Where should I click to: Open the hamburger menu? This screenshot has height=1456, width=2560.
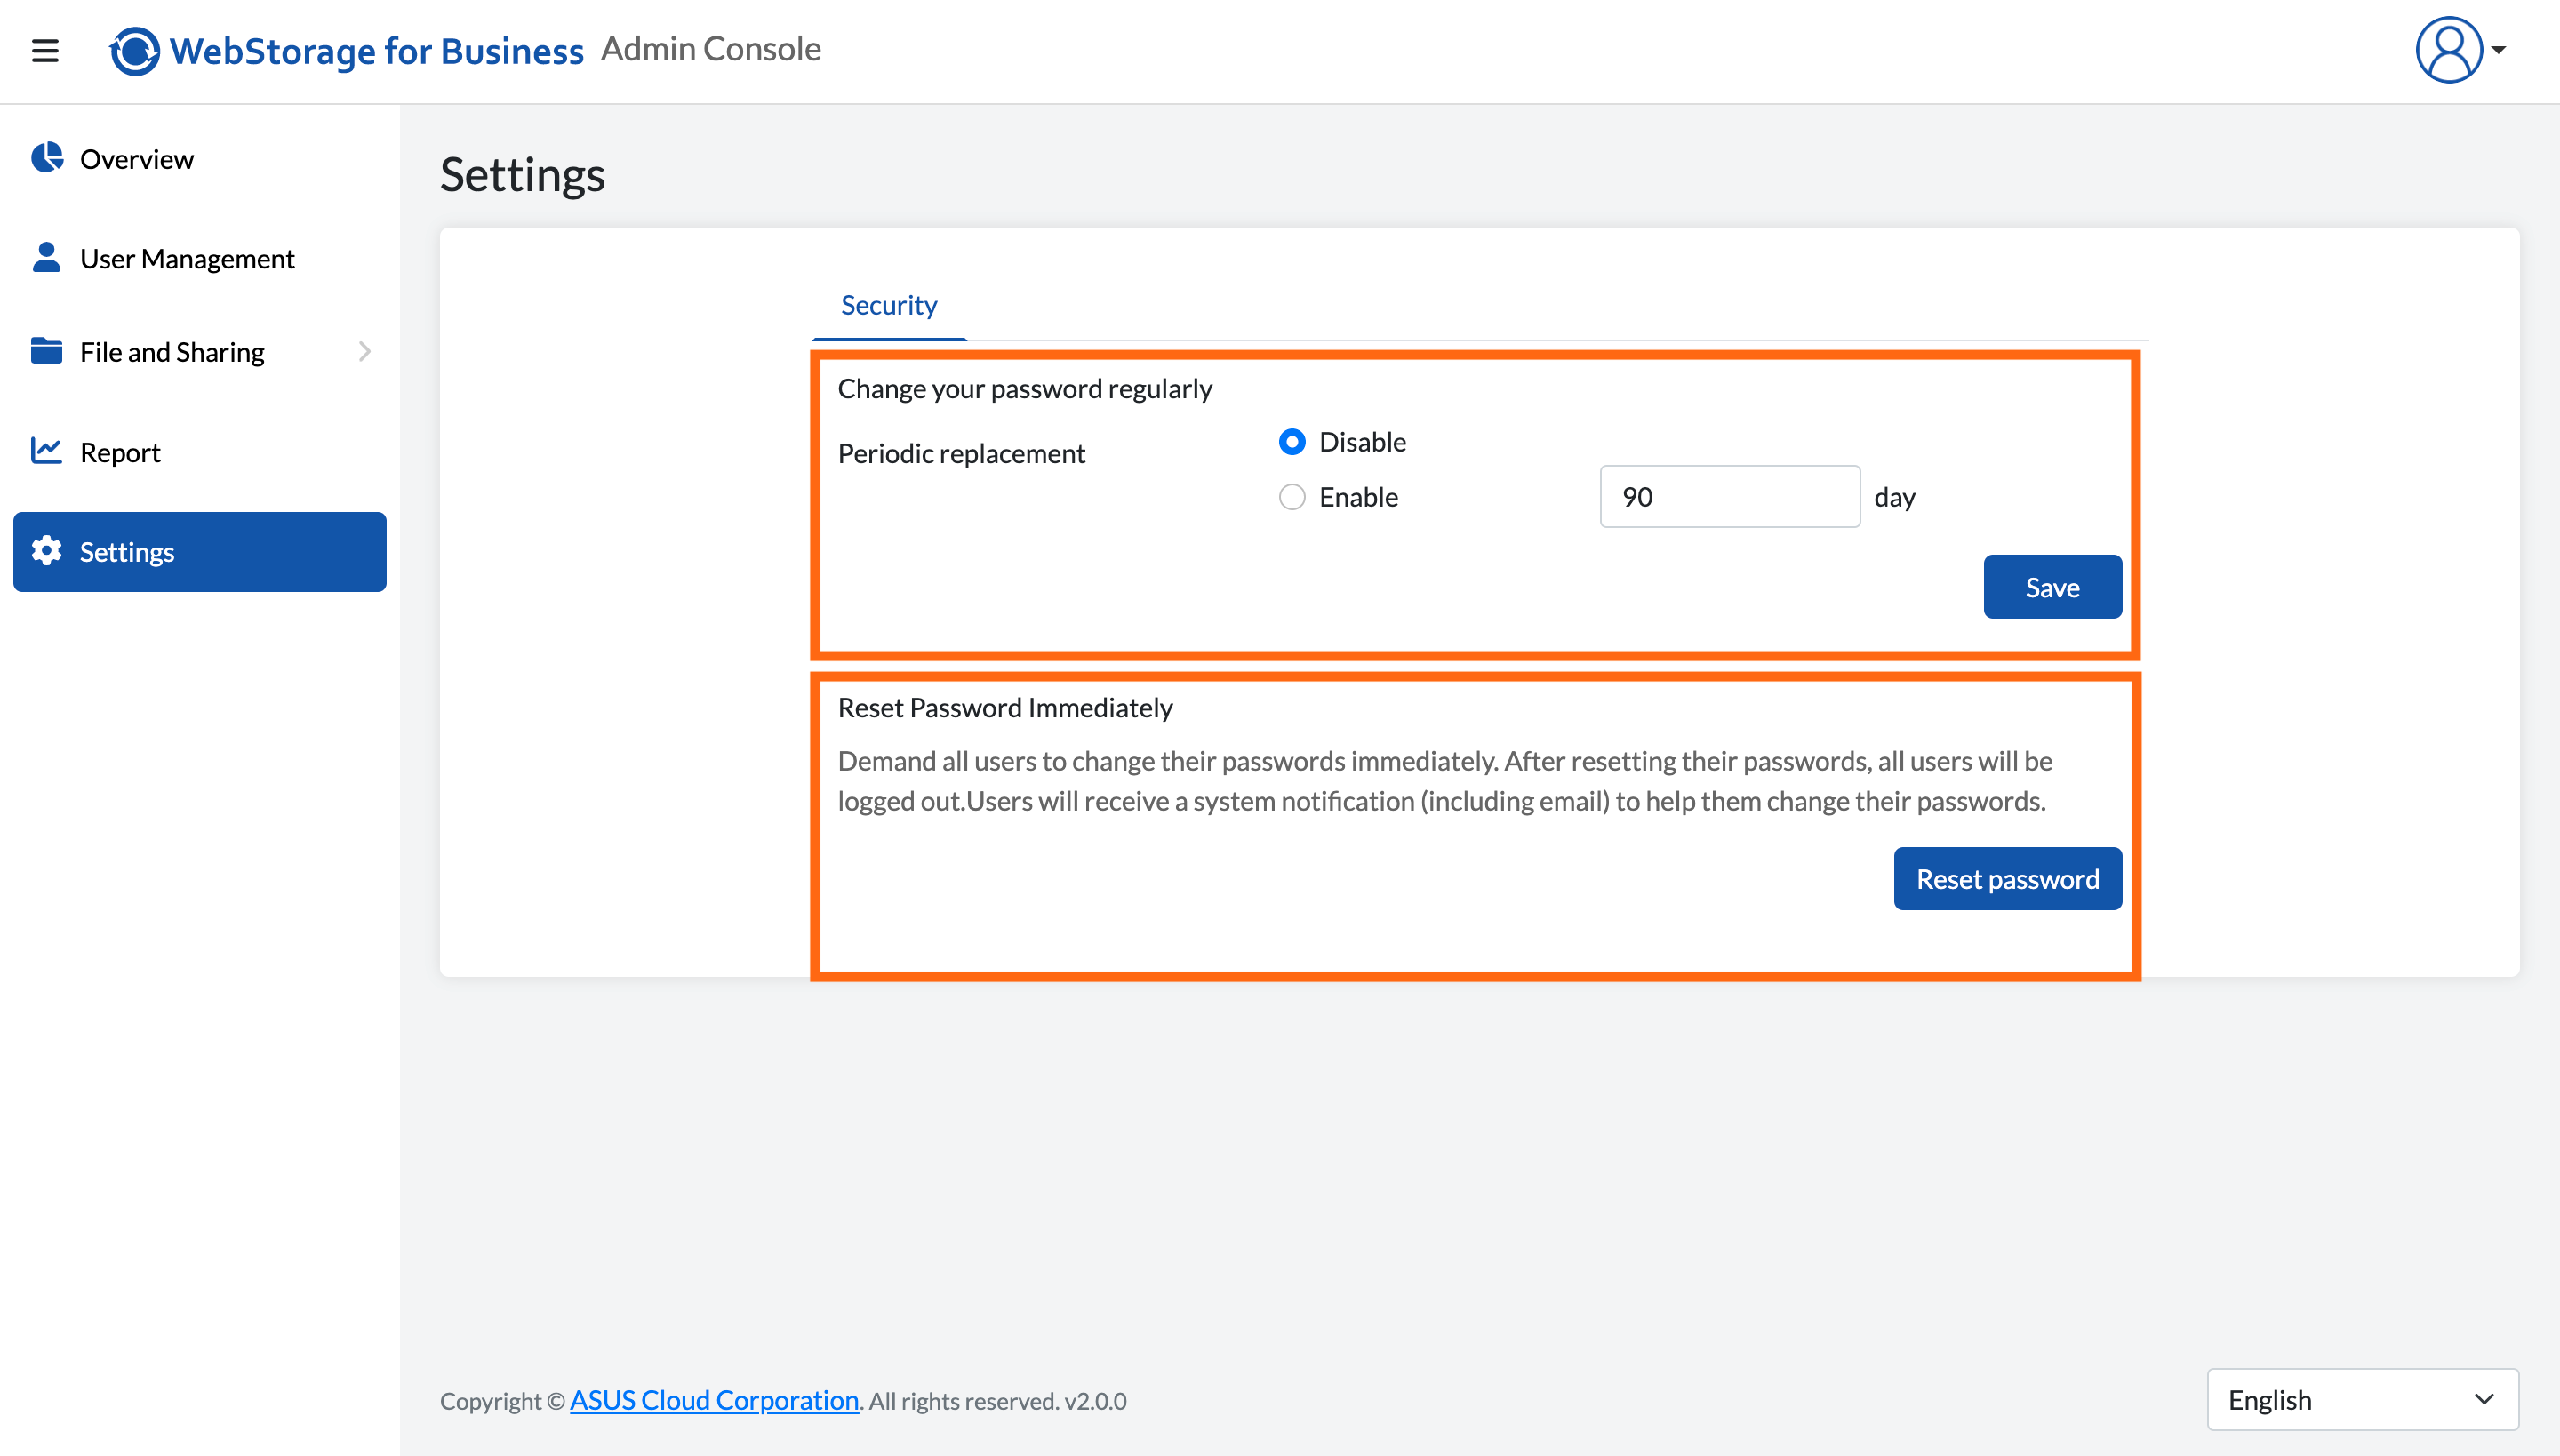[x=45, y=50]
